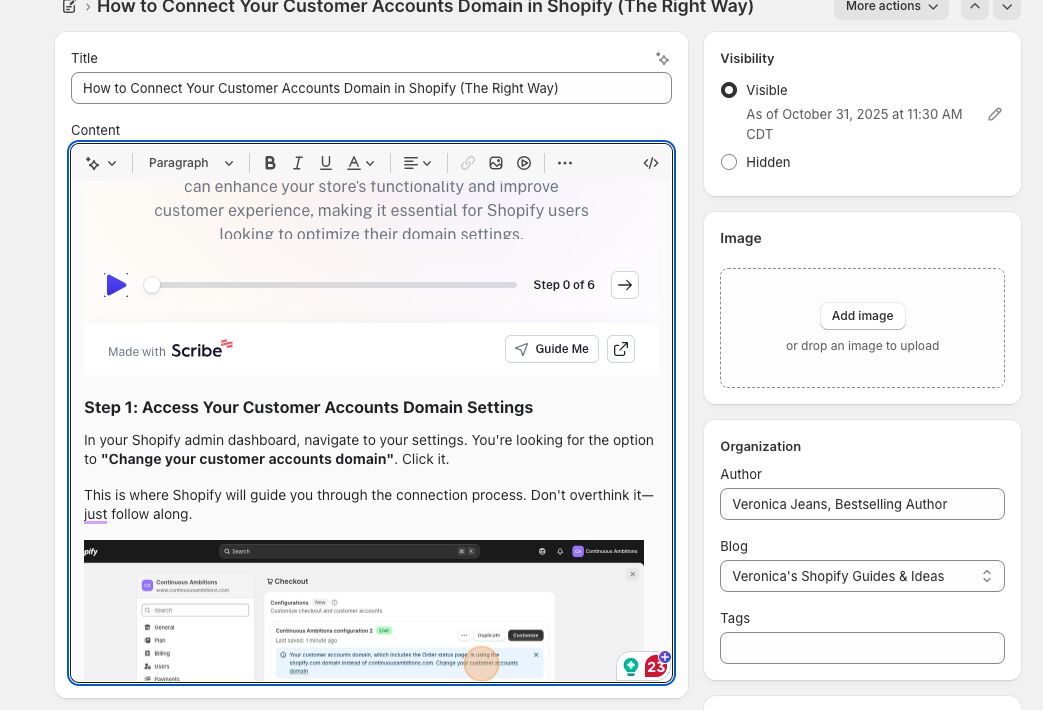
Task: Open the AI magic dropdown in the editor toolbar
Action: coord(101,163)
